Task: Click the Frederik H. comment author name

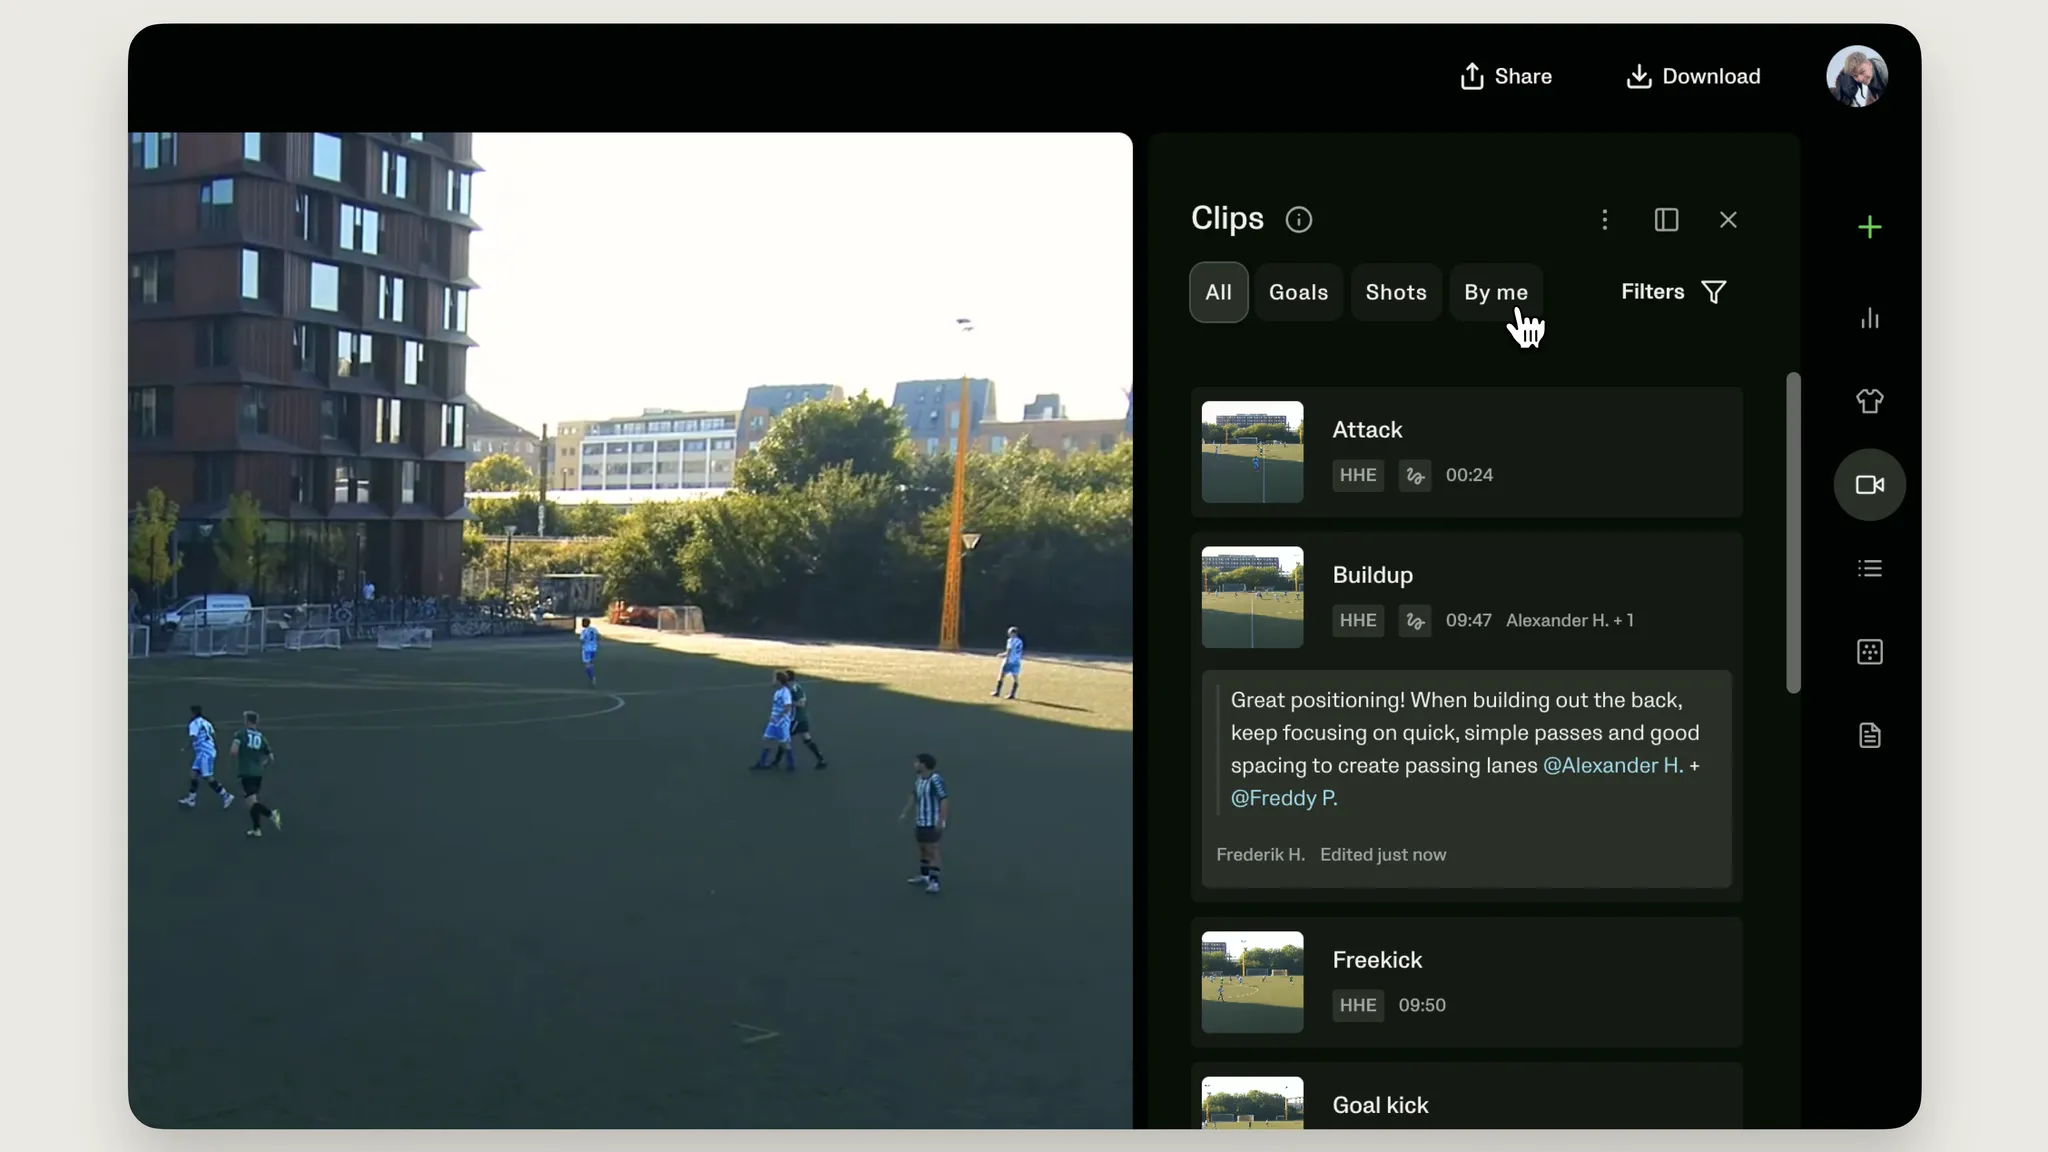Action: pos(1260,855)
